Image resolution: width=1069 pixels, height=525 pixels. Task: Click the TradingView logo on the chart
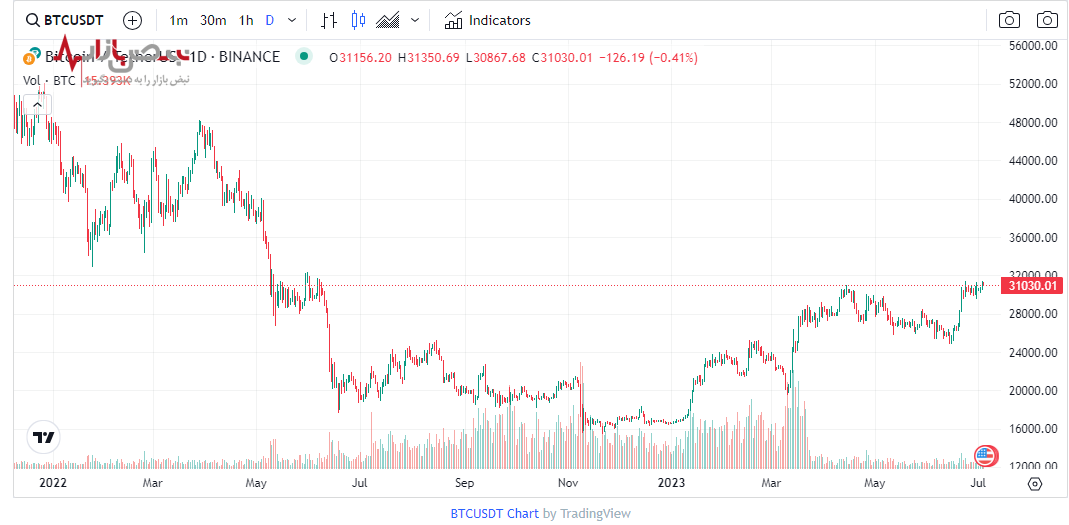coord(43,437)
